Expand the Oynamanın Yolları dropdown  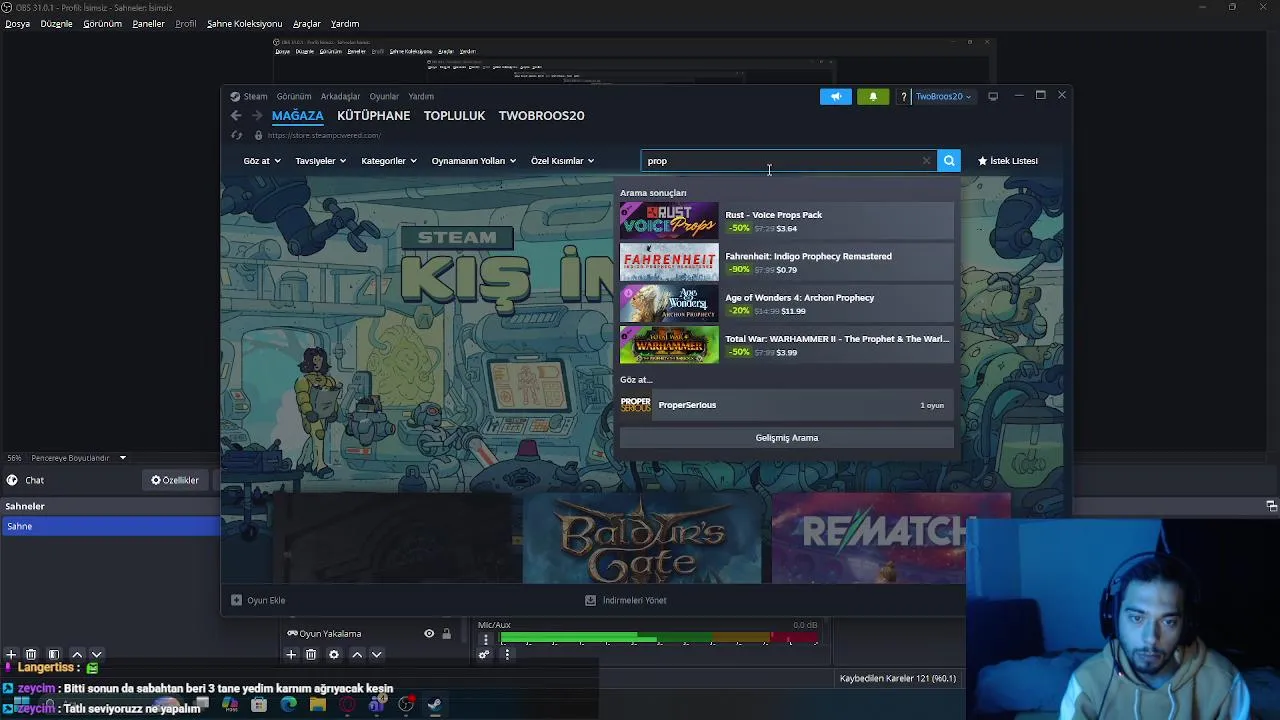[474, 161]
